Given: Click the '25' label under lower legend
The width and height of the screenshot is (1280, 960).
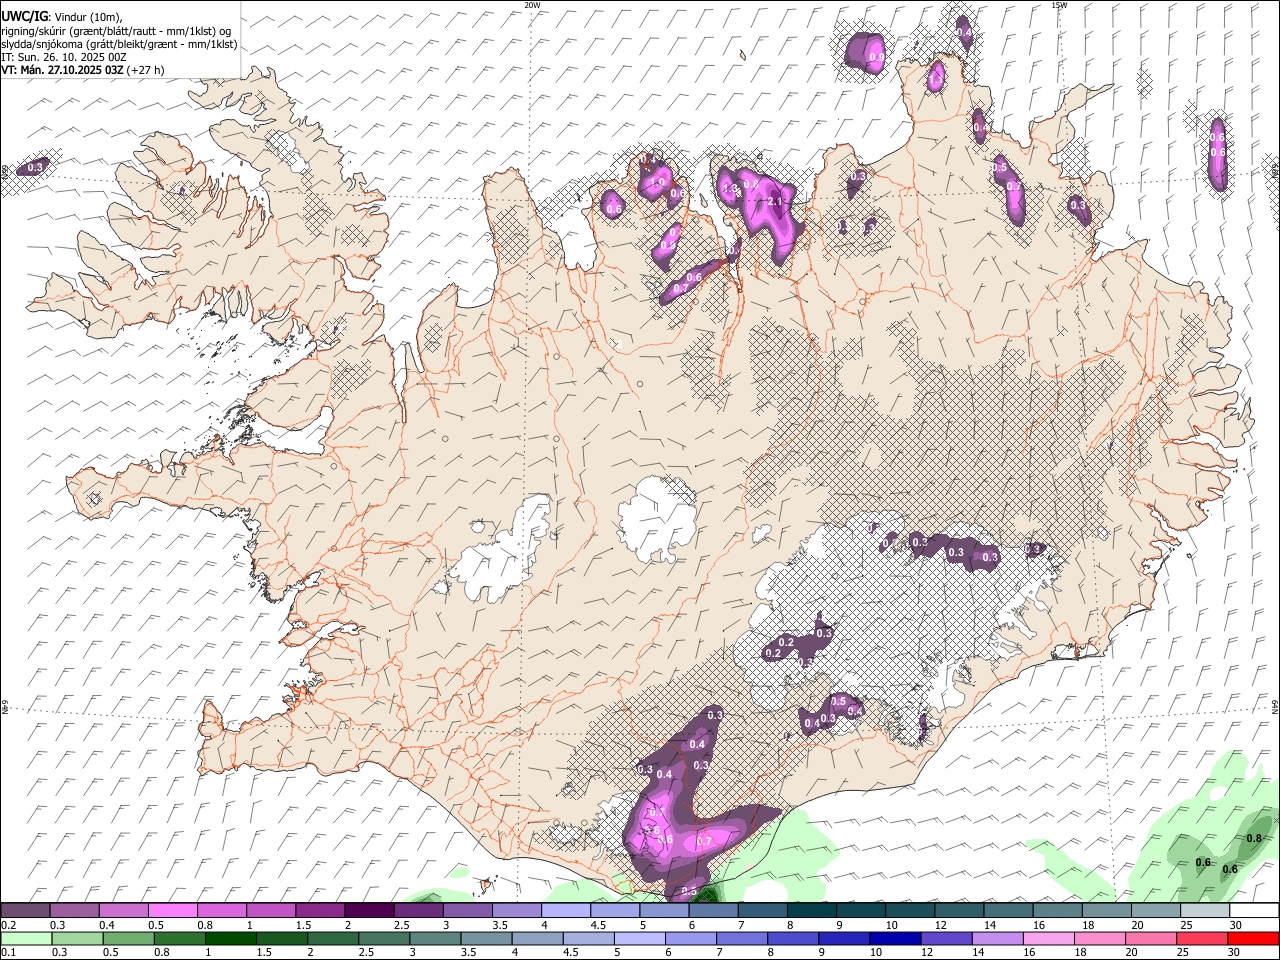Looking at the screenshot, I should (1181, 952).
